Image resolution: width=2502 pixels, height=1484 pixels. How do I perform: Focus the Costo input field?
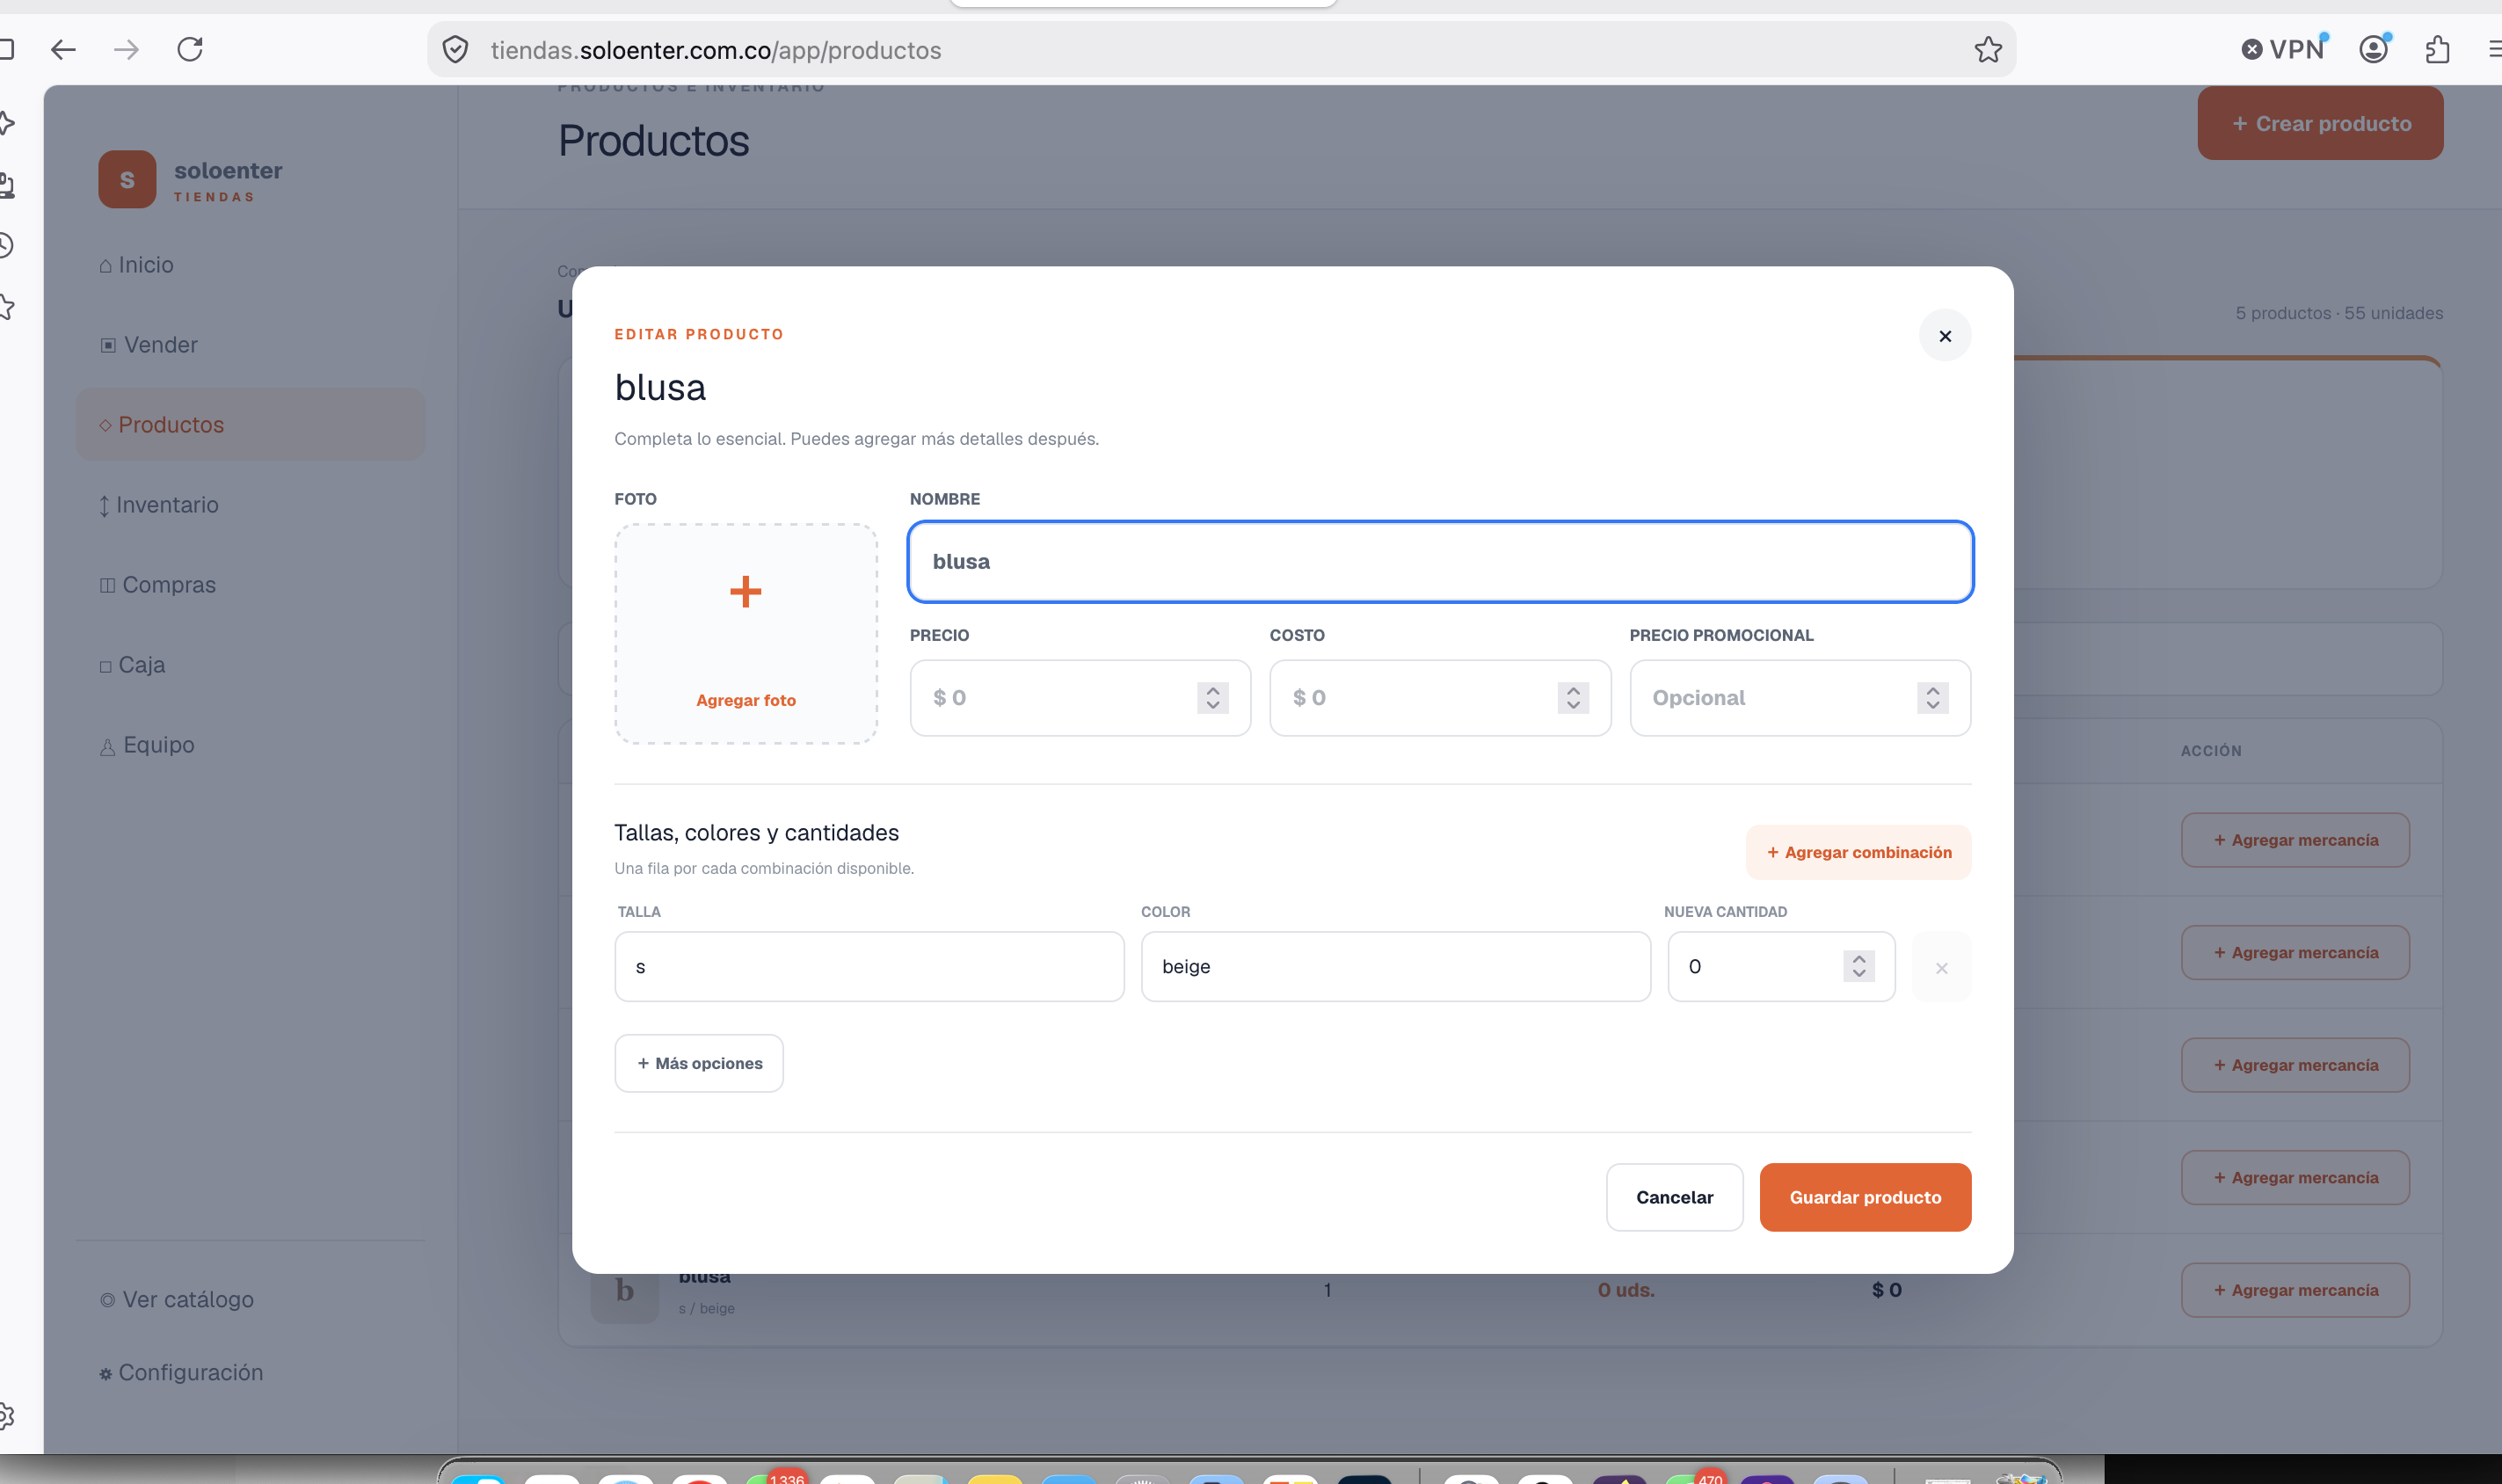(x=1440, y=697)
